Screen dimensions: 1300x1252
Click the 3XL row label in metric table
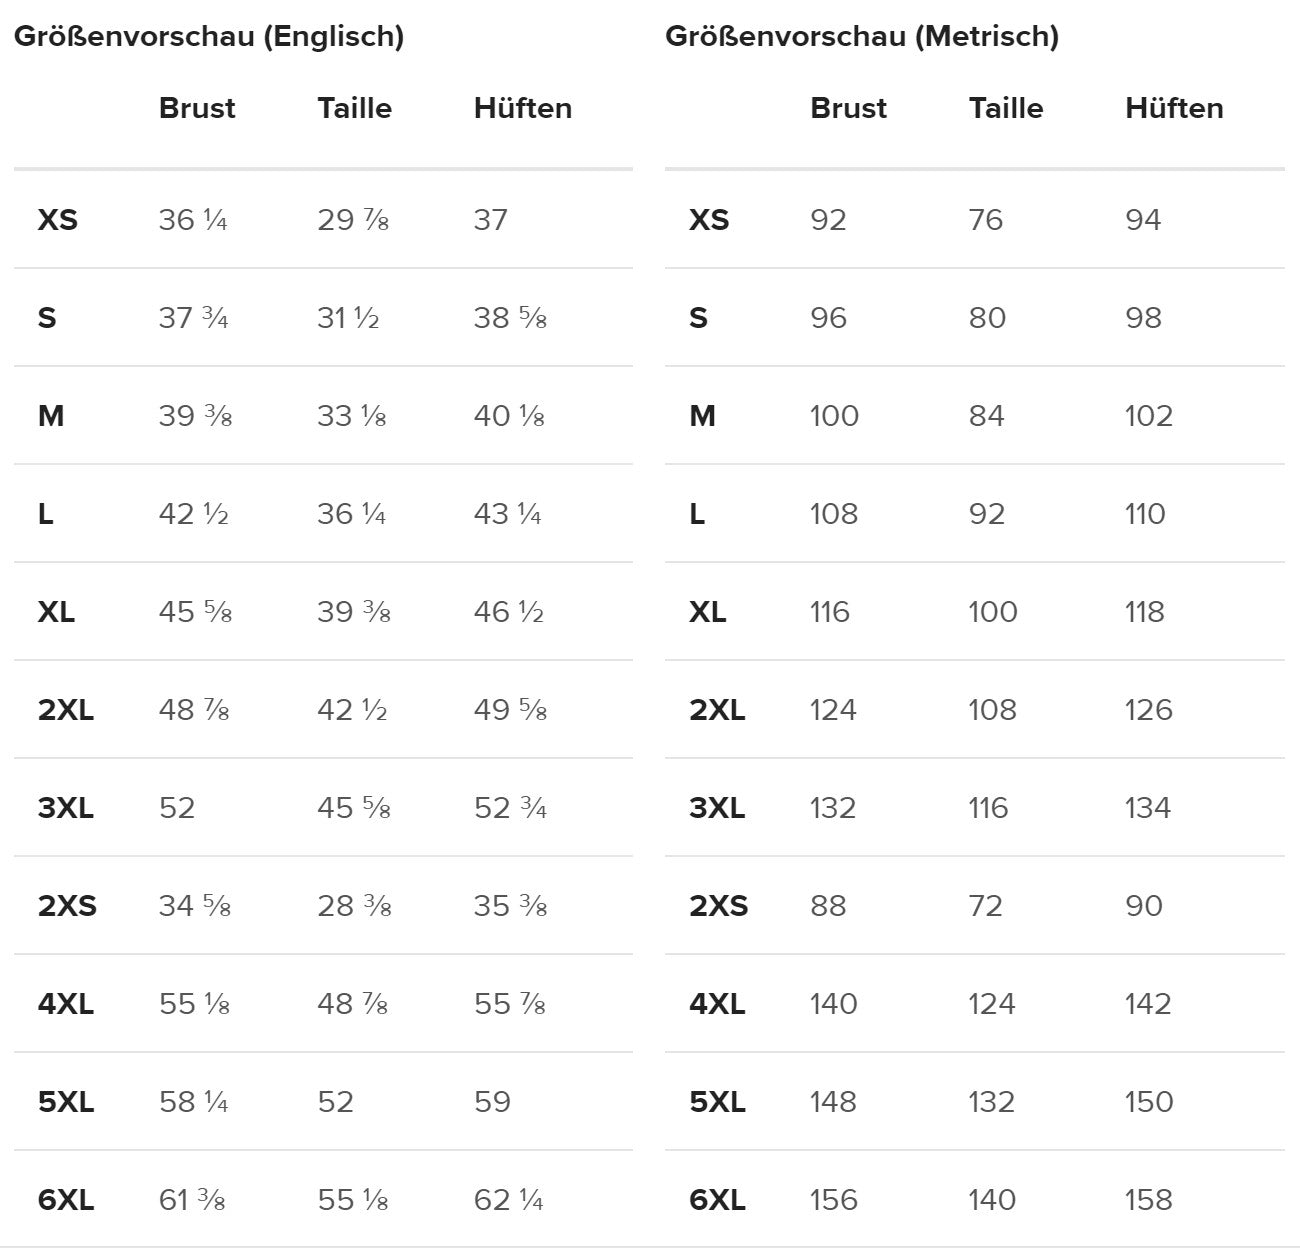pos(717,808)
